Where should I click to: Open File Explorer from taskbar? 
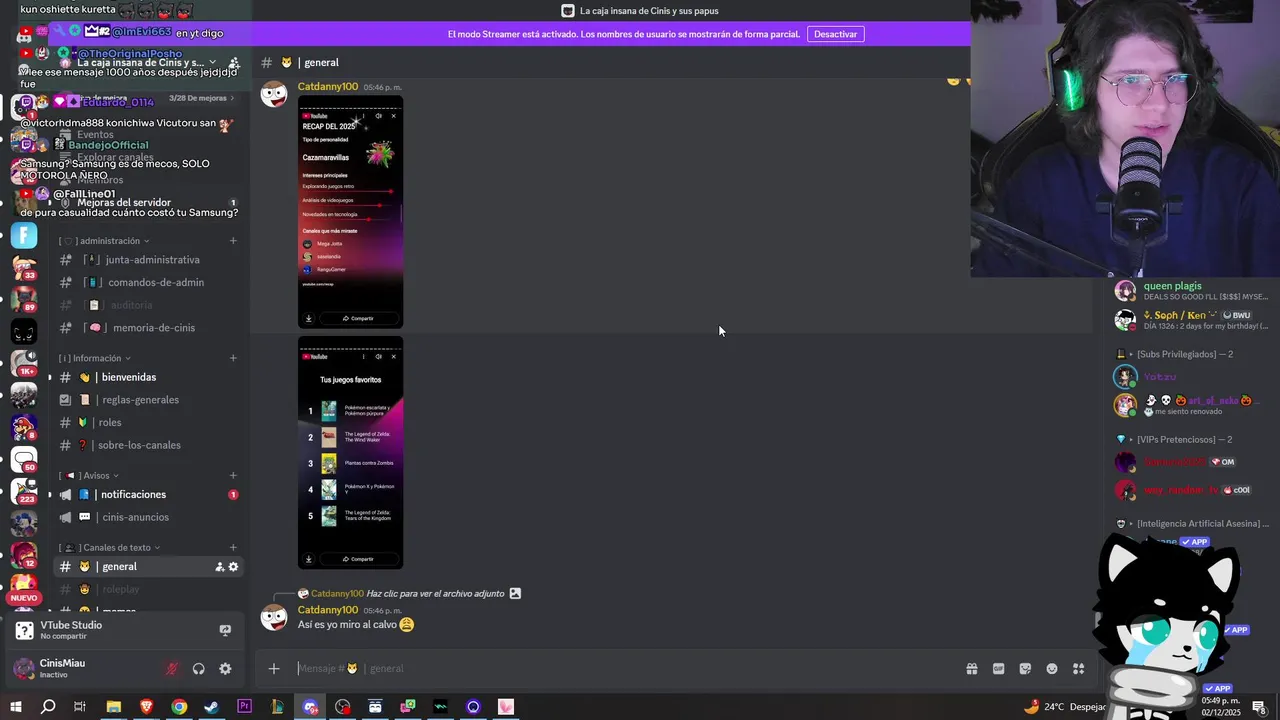tap(114, 707)
